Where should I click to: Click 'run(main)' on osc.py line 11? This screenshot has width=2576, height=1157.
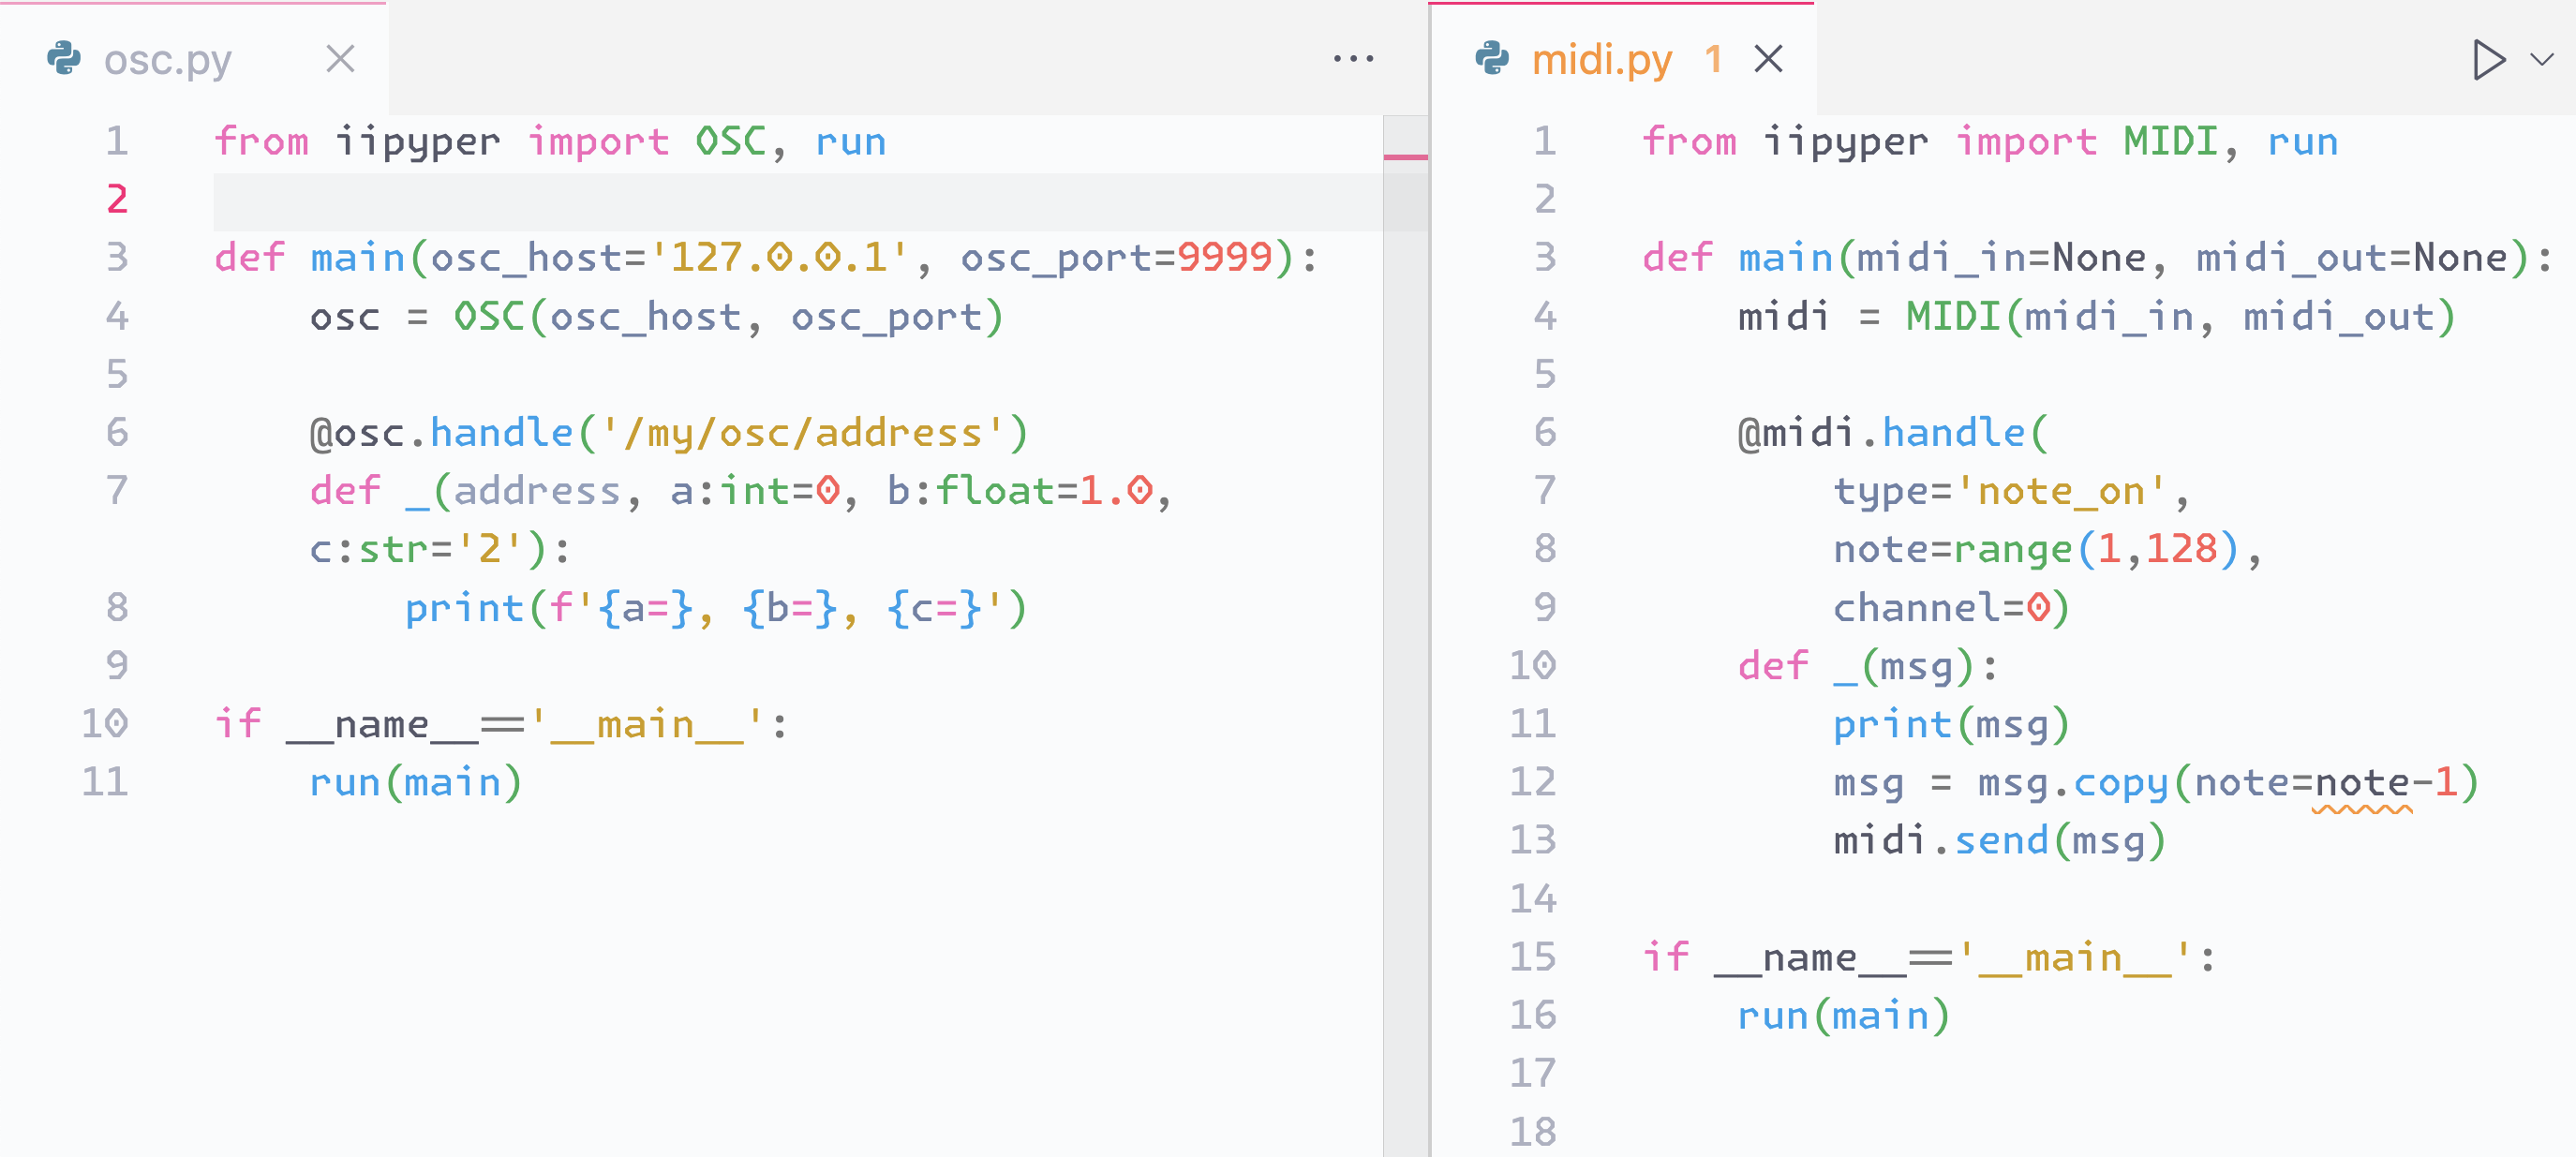click(416, 783)
